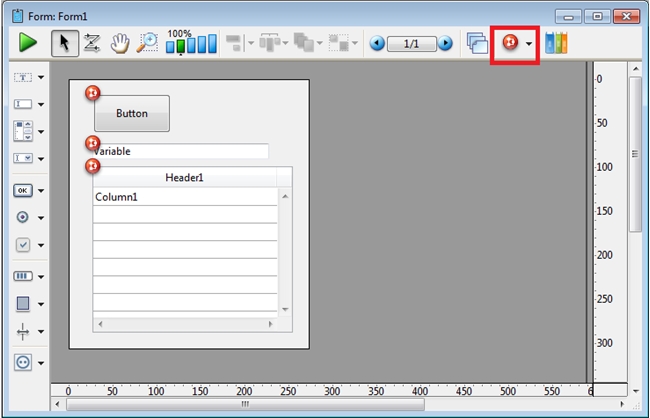Screen dimensions: 650x418
Task: Click the views stacked windows icon
Action: (x=478, y=43)
